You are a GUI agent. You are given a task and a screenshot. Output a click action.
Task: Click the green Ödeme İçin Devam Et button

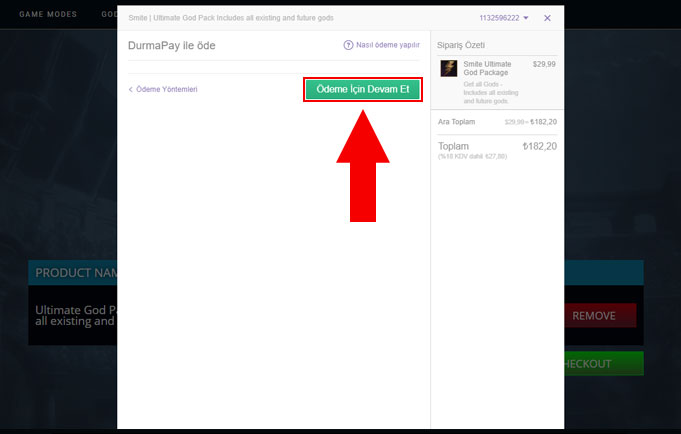click(362, 89)
